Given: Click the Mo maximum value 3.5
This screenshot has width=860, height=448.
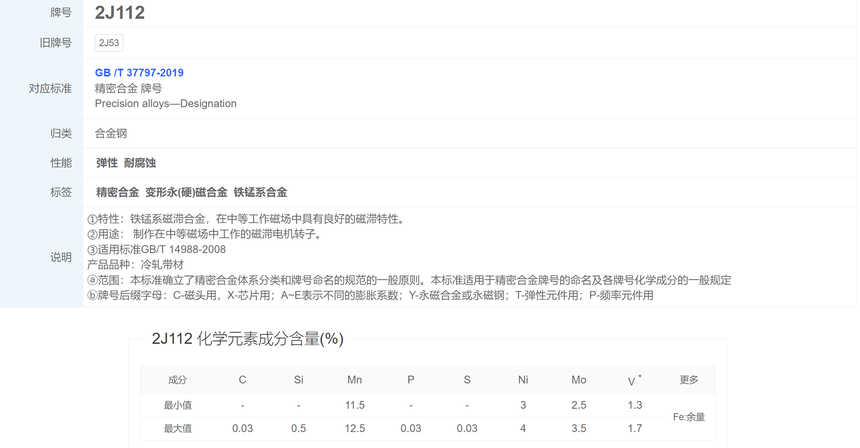Looking at the screenshot, I should click(579, 428).
